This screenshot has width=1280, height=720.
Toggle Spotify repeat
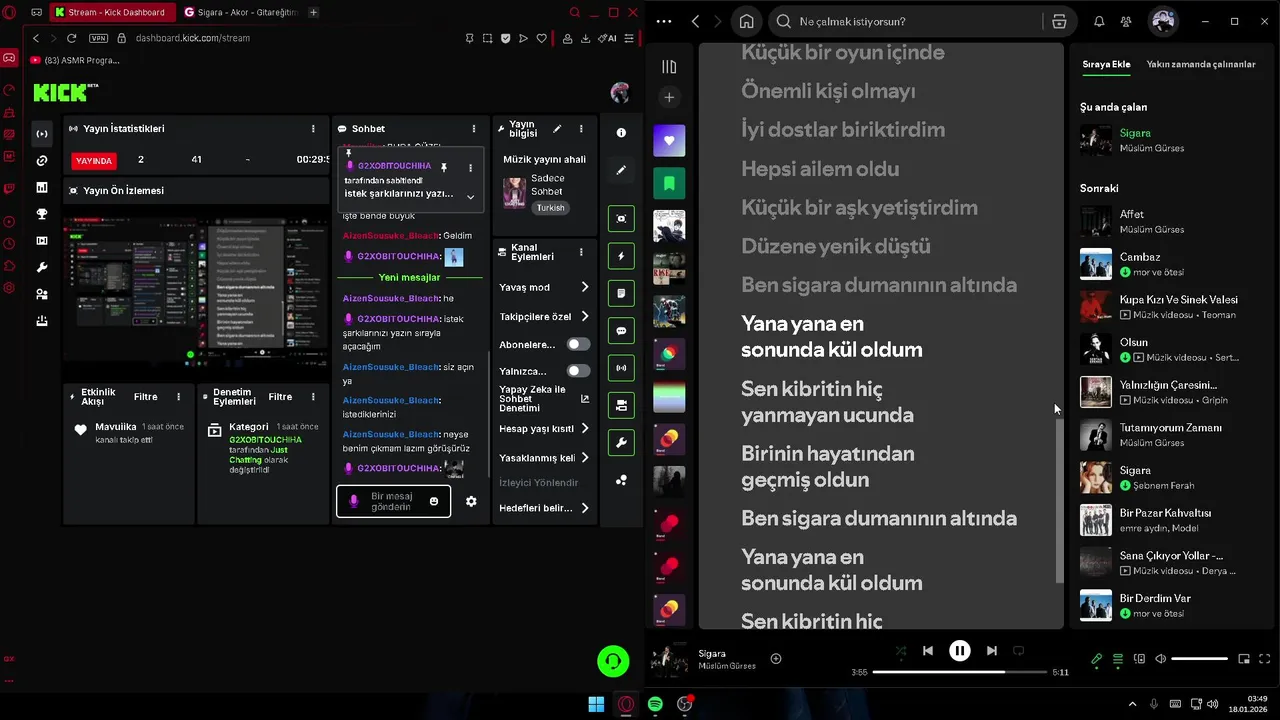point(1018,651)
